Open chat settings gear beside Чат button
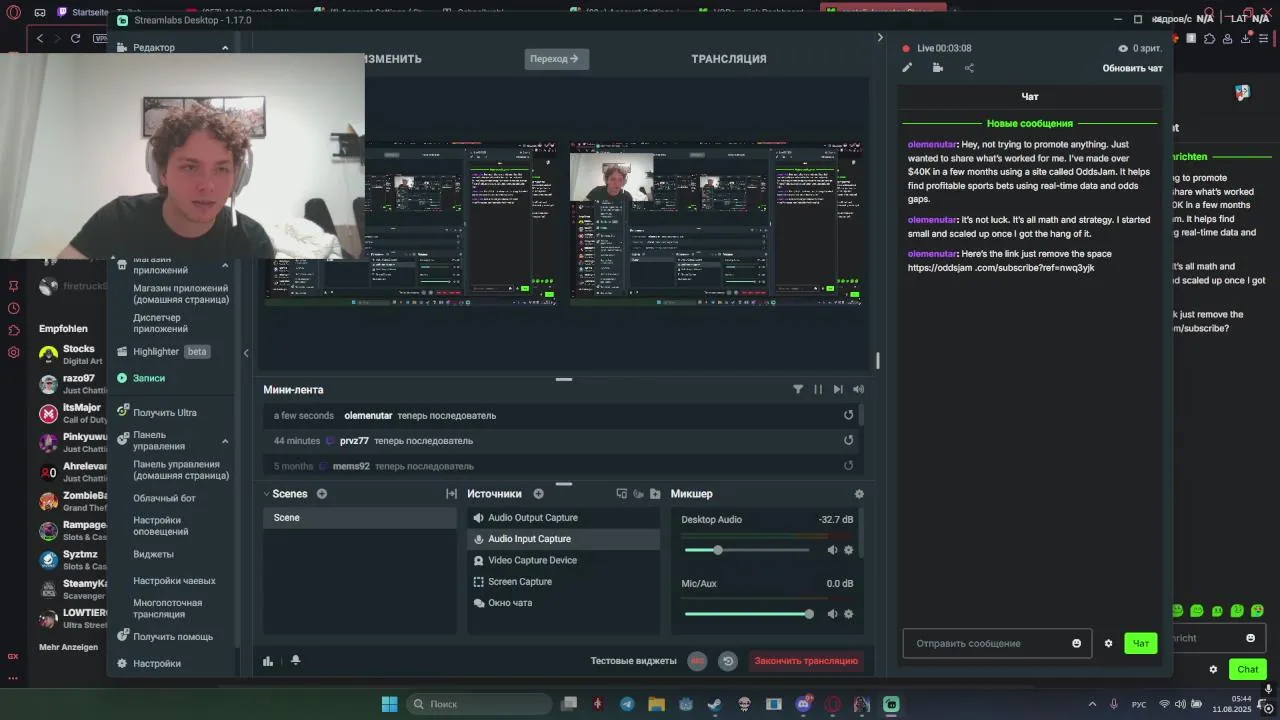1280x720 pixels. [x=1108, y=643]
